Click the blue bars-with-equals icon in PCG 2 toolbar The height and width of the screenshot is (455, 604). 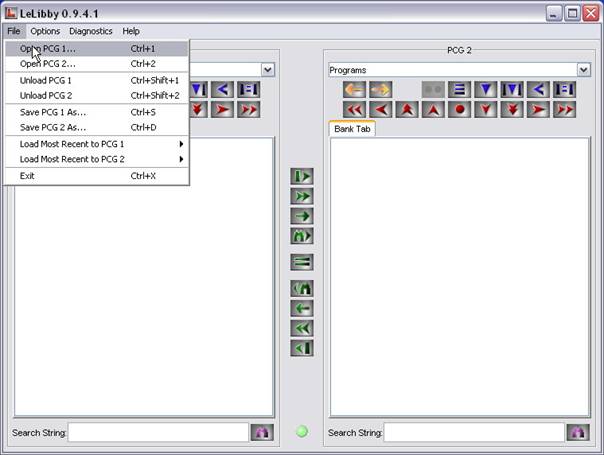[564, 90]
